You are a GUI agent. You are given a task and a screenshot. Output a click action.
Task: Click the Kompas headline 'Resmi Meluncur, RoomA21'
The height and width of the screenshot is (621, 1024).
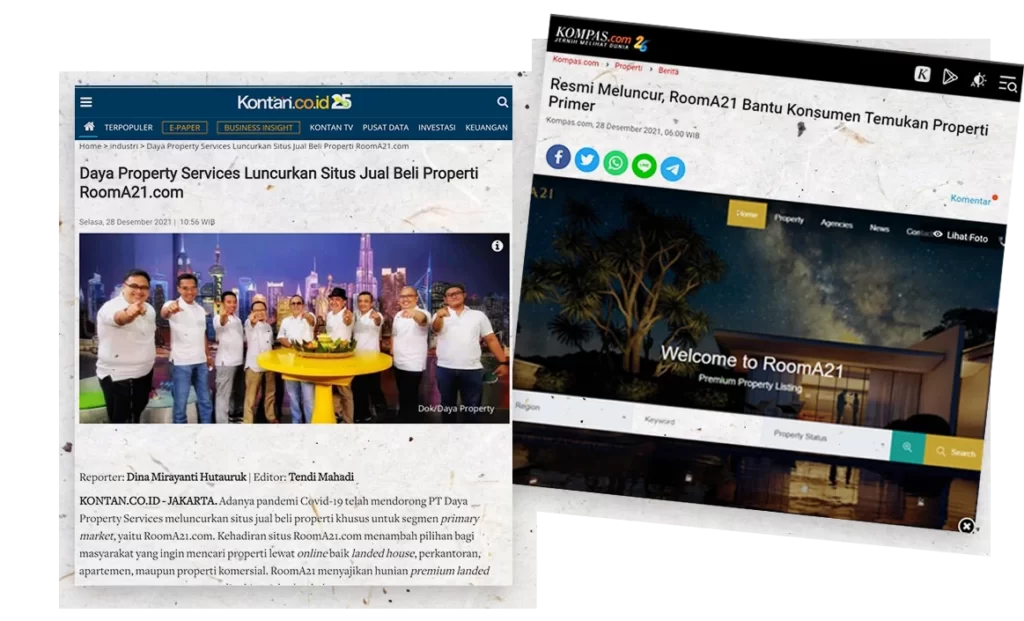click(x=768, y=107)
